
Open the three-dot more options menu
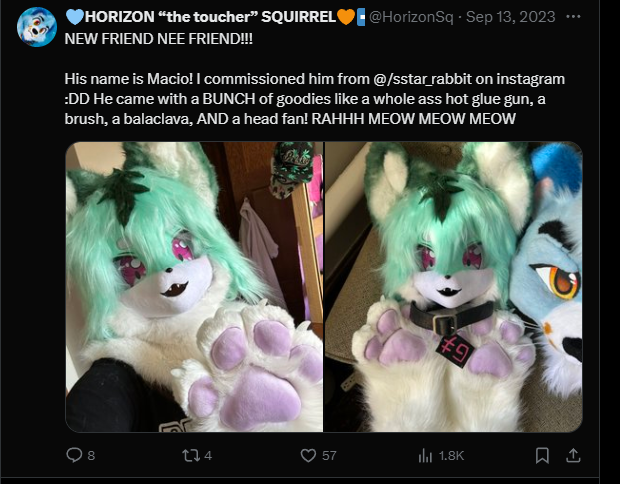click(573, 17)
